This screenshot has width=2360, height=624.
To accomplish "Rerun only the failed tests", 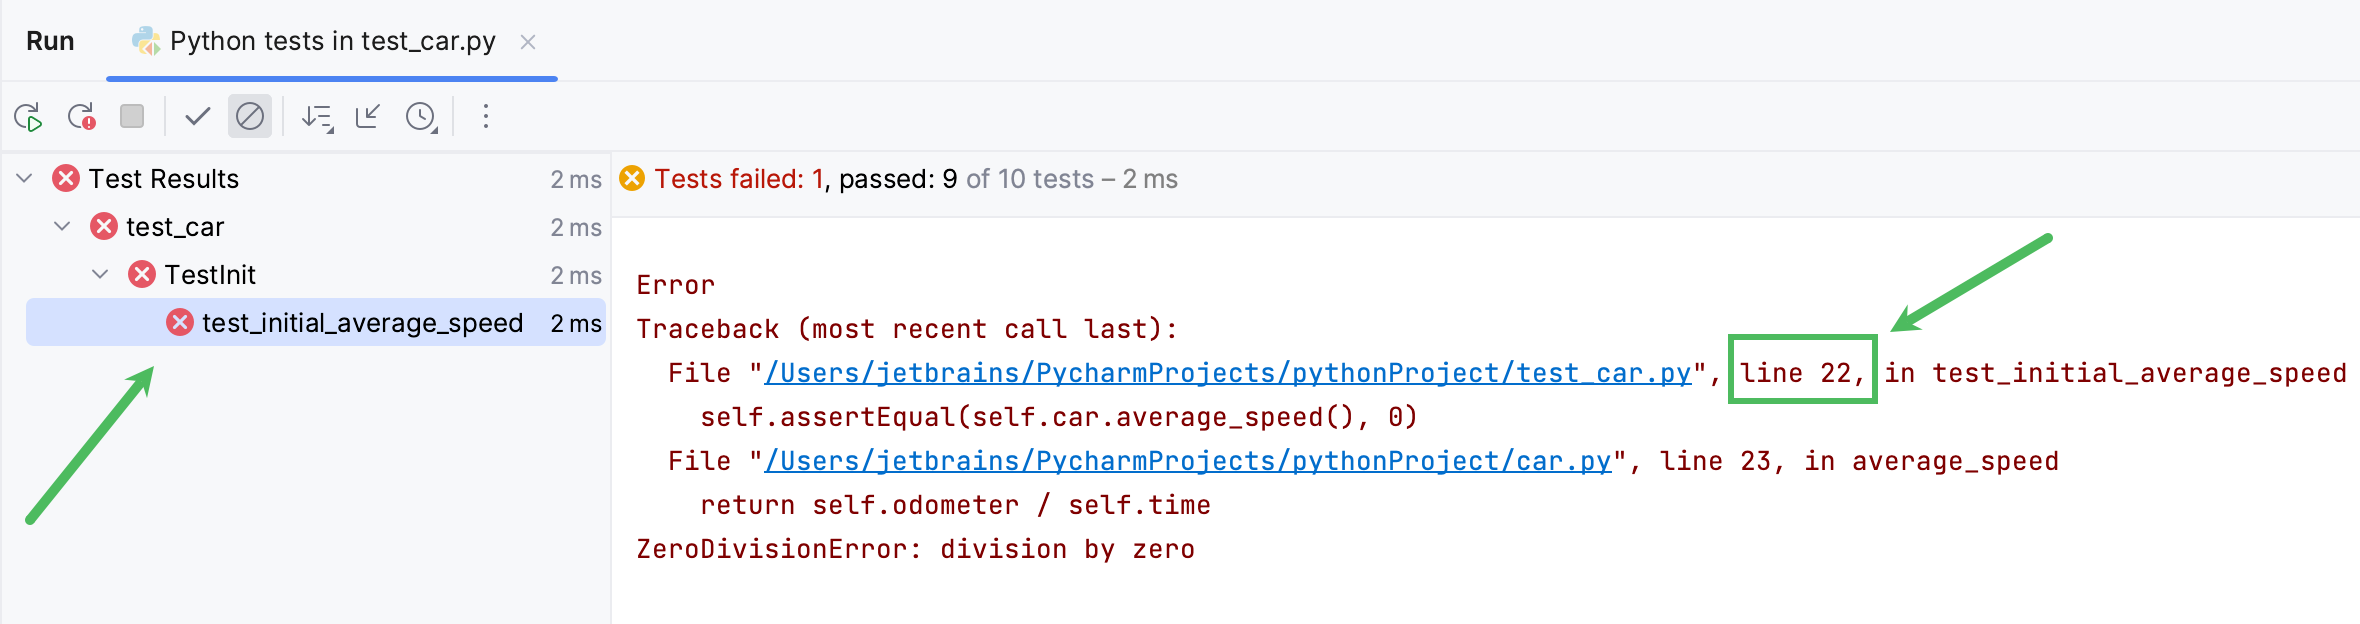I will click(80, 116).
